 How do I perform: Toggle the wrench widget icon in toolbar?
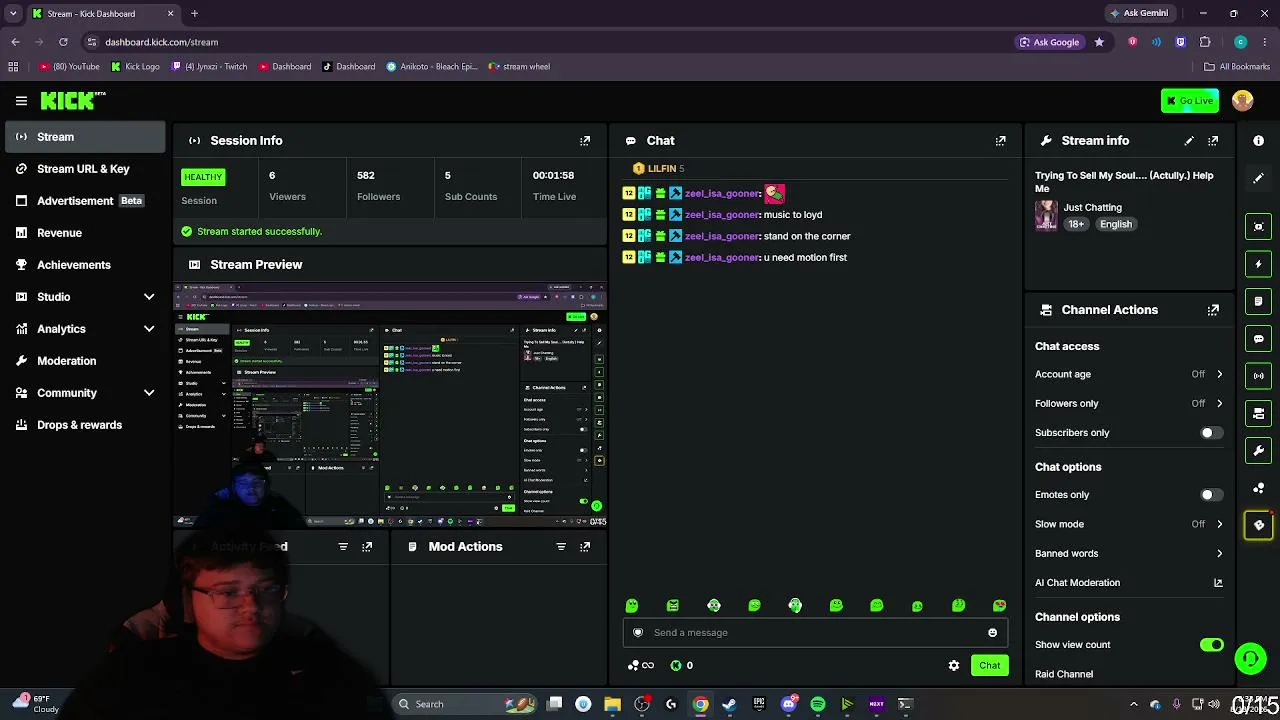pos(1259,451)
